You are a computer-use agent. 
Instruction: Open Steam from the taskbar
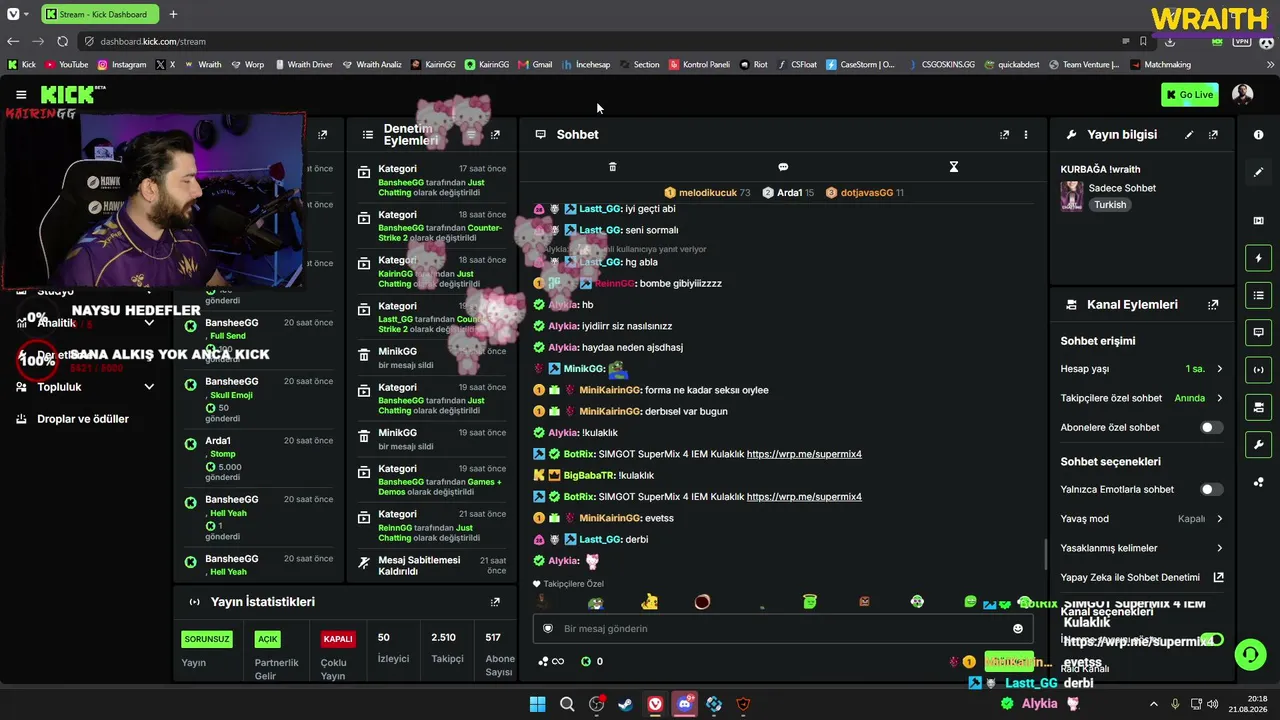(625, 704)
